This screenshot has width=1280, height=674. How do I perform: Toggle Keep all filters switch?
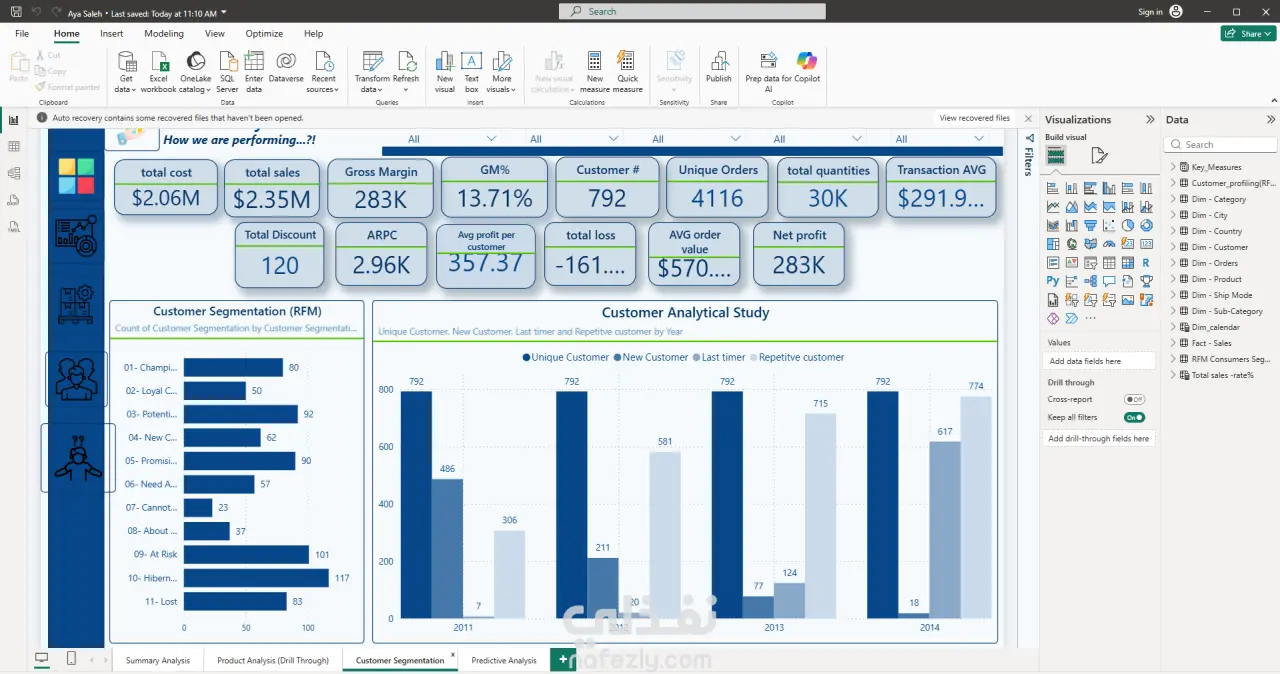click(x=1134, y=417)
